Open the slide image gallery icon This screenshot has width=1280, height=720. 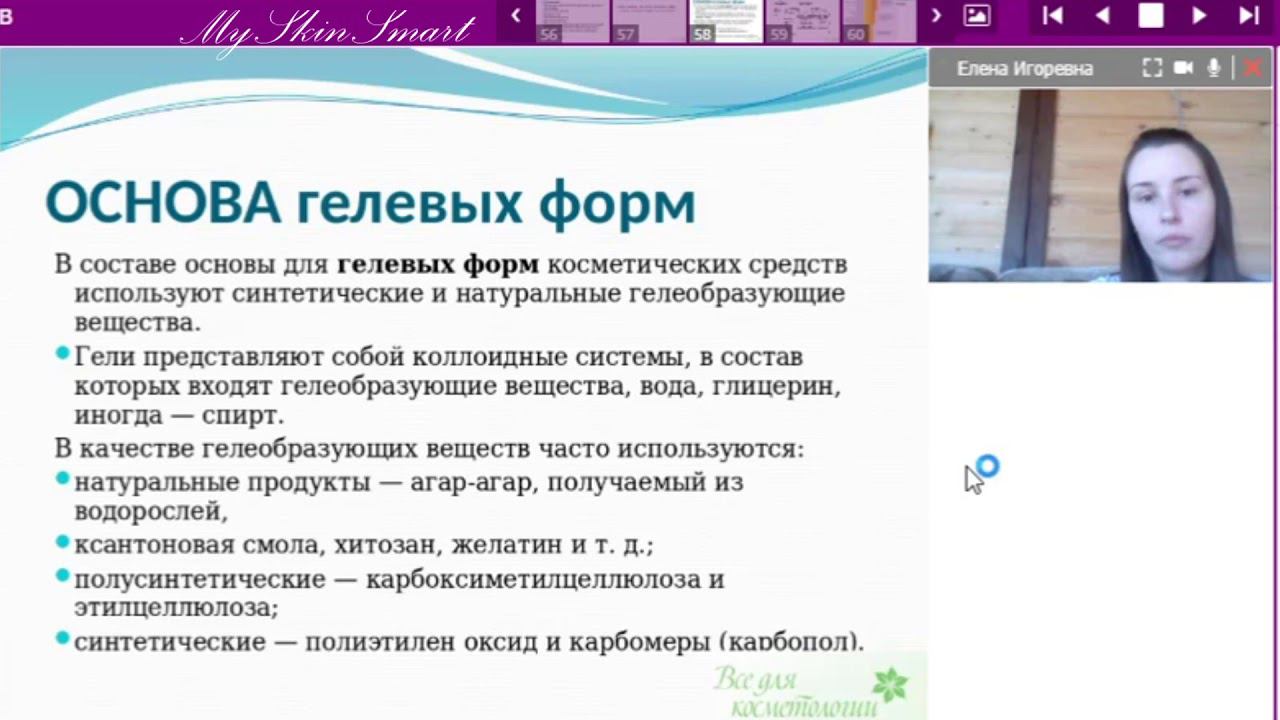[976, 15]
